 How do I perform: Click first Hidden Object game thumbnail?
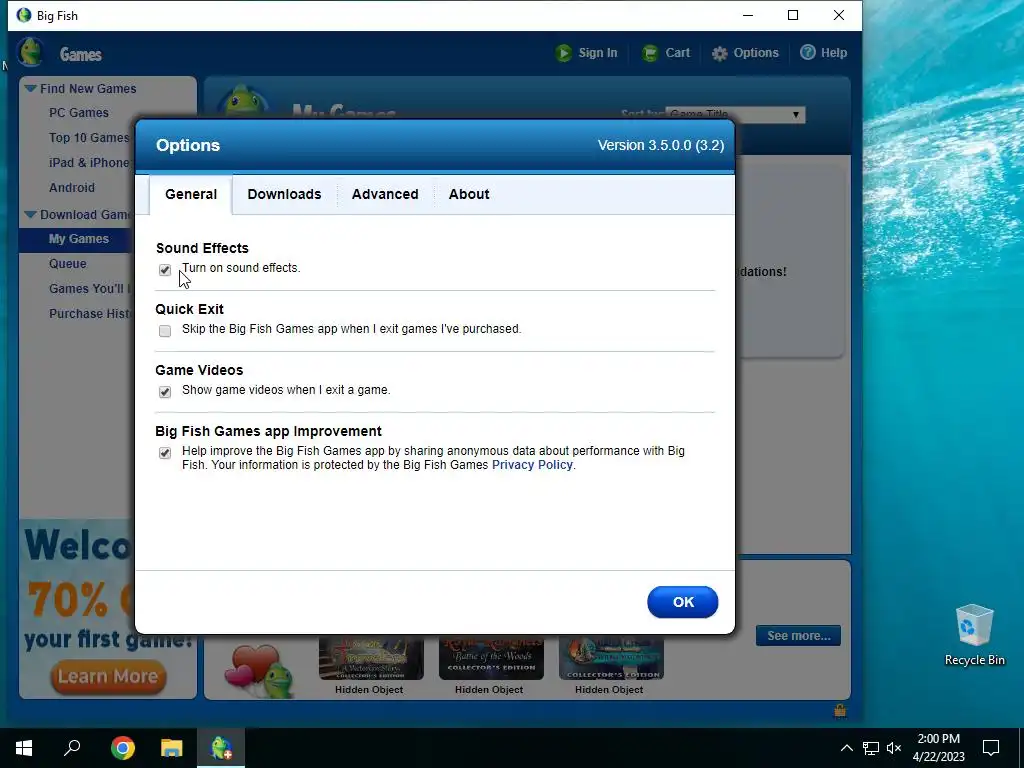pos(370,659)
